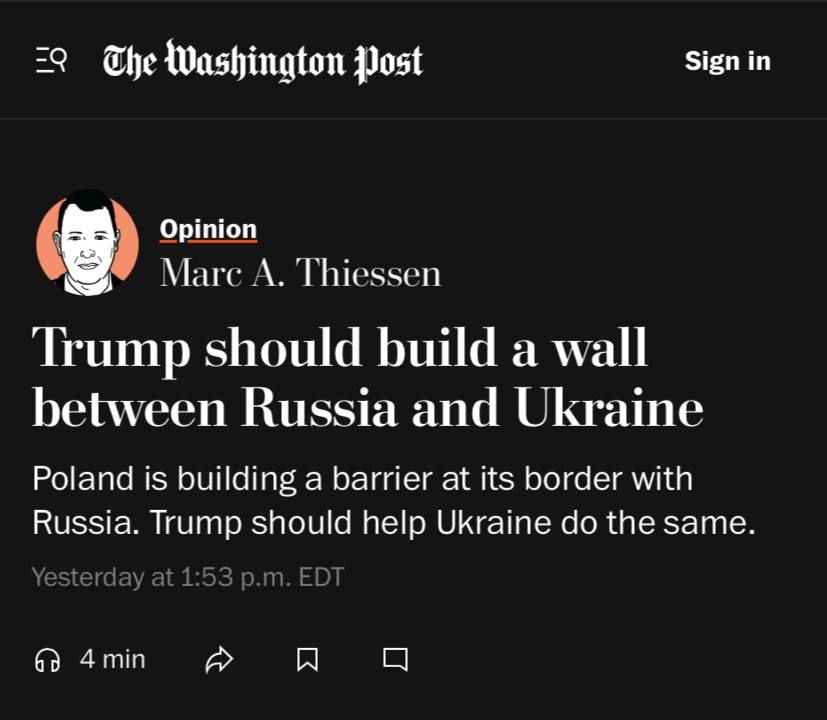This screenshot has height=720, width=827.
Task: Bookmark this article
Action: click(x=308, y=659)
